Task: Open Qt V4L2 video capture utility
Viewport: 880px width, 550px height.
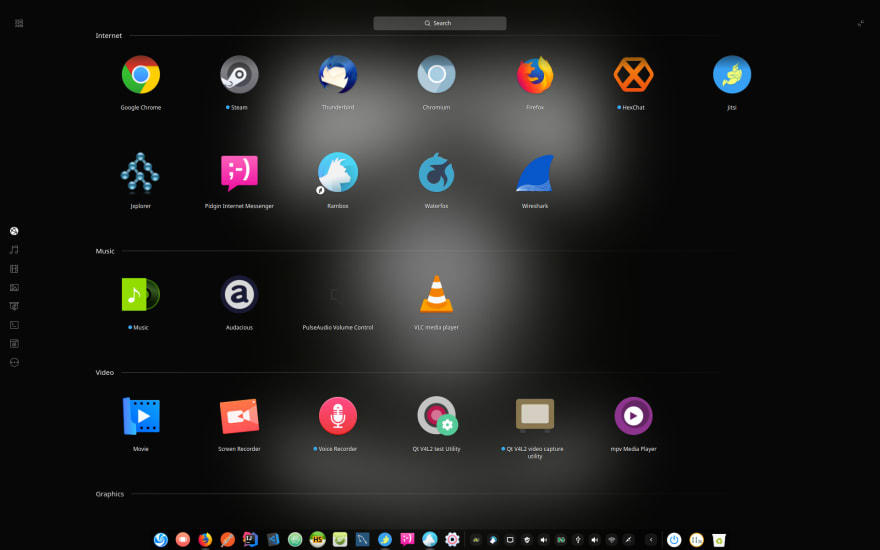Action: point(535,415)
